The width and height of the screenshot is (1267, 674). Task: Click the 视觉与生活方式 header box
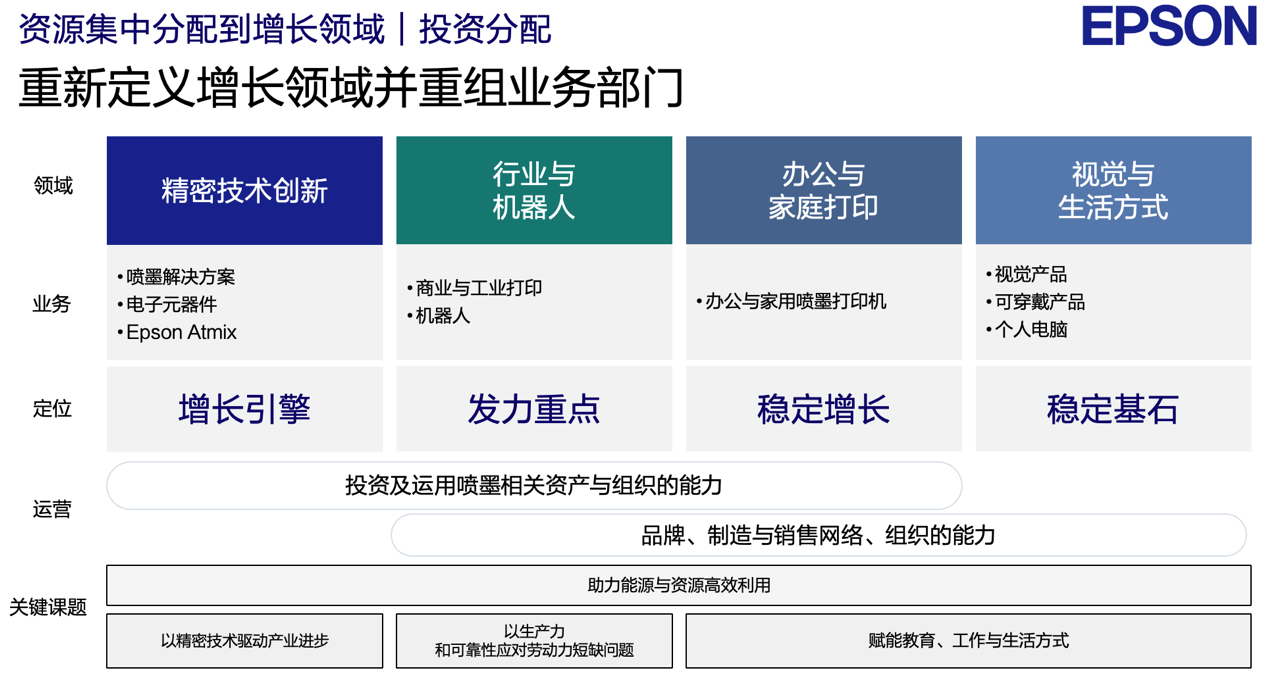[1113, 190]
